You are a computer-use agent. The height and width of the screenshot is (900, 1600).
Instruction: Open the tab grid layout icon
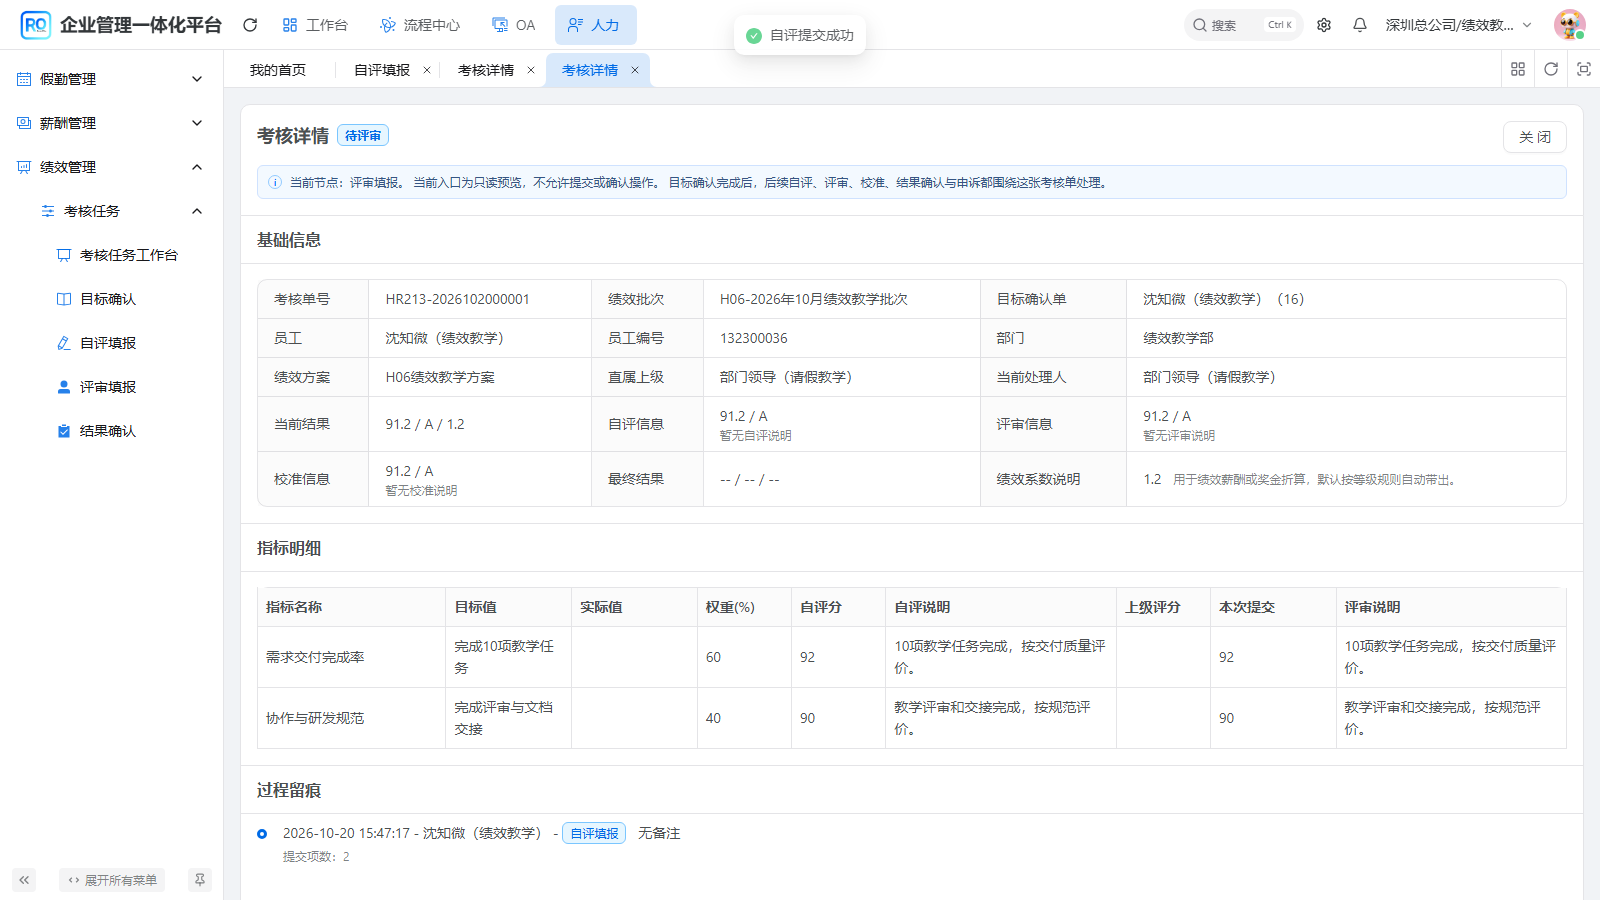[1518, 69]
